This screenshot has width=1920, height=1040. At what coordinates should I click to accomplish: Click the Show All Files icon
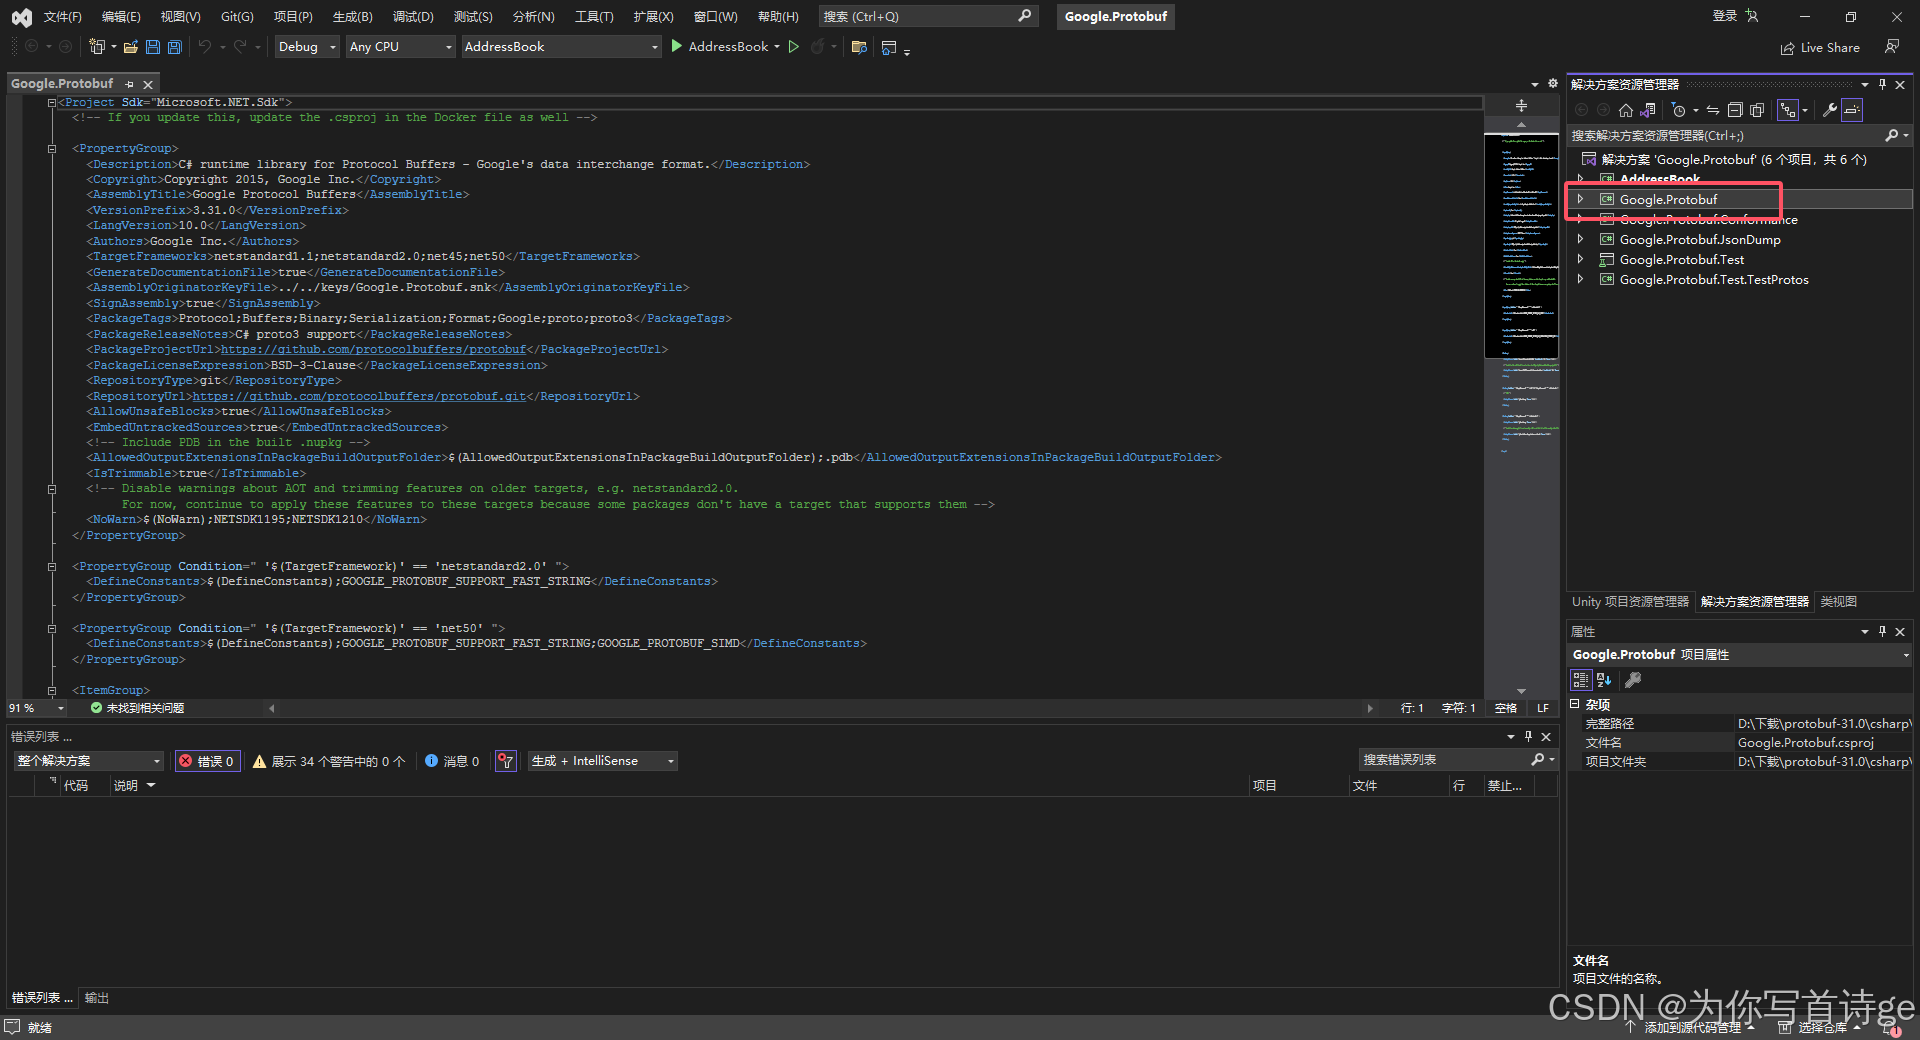click(1757, 110)
